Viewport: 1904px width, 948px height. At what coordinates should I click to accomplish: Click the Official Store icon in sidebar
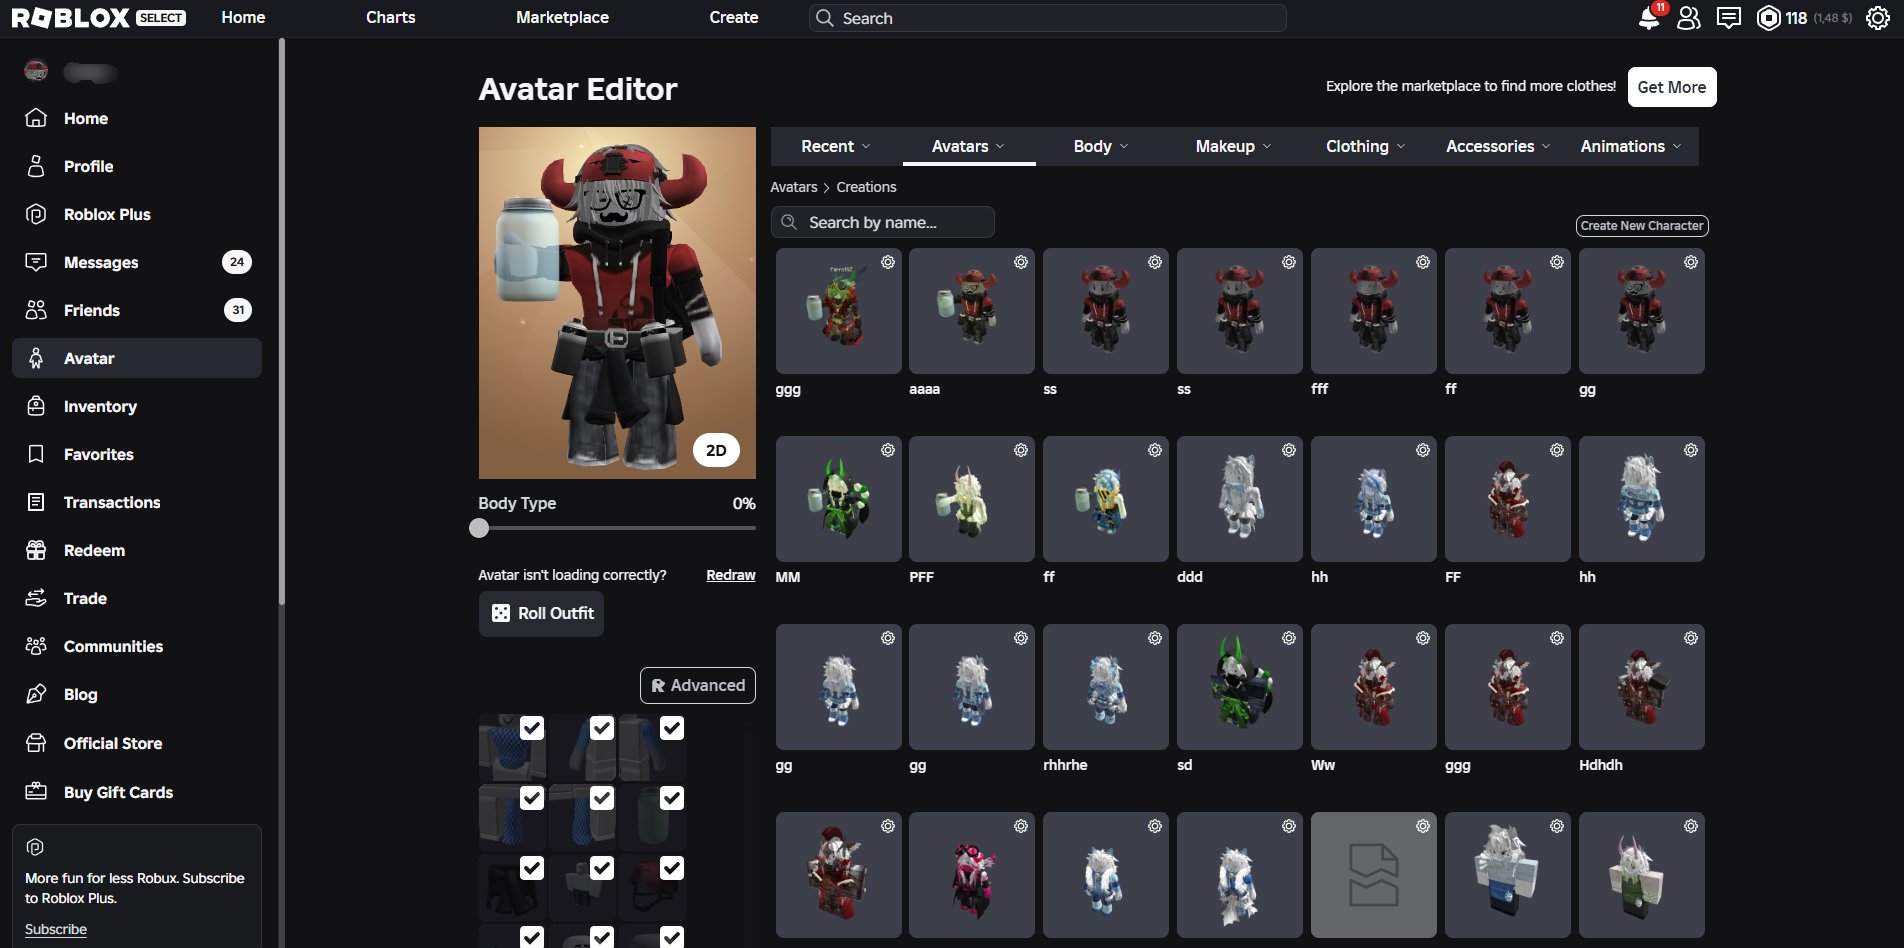pos(36,743)
